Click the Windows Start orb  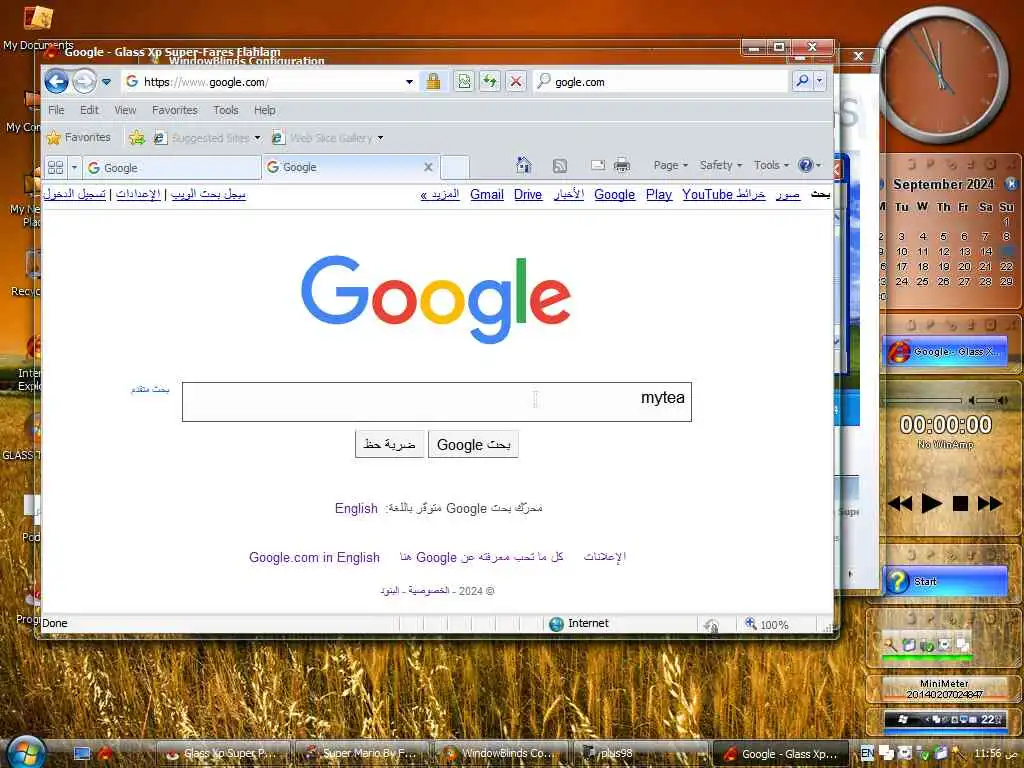tap(25, 751)
